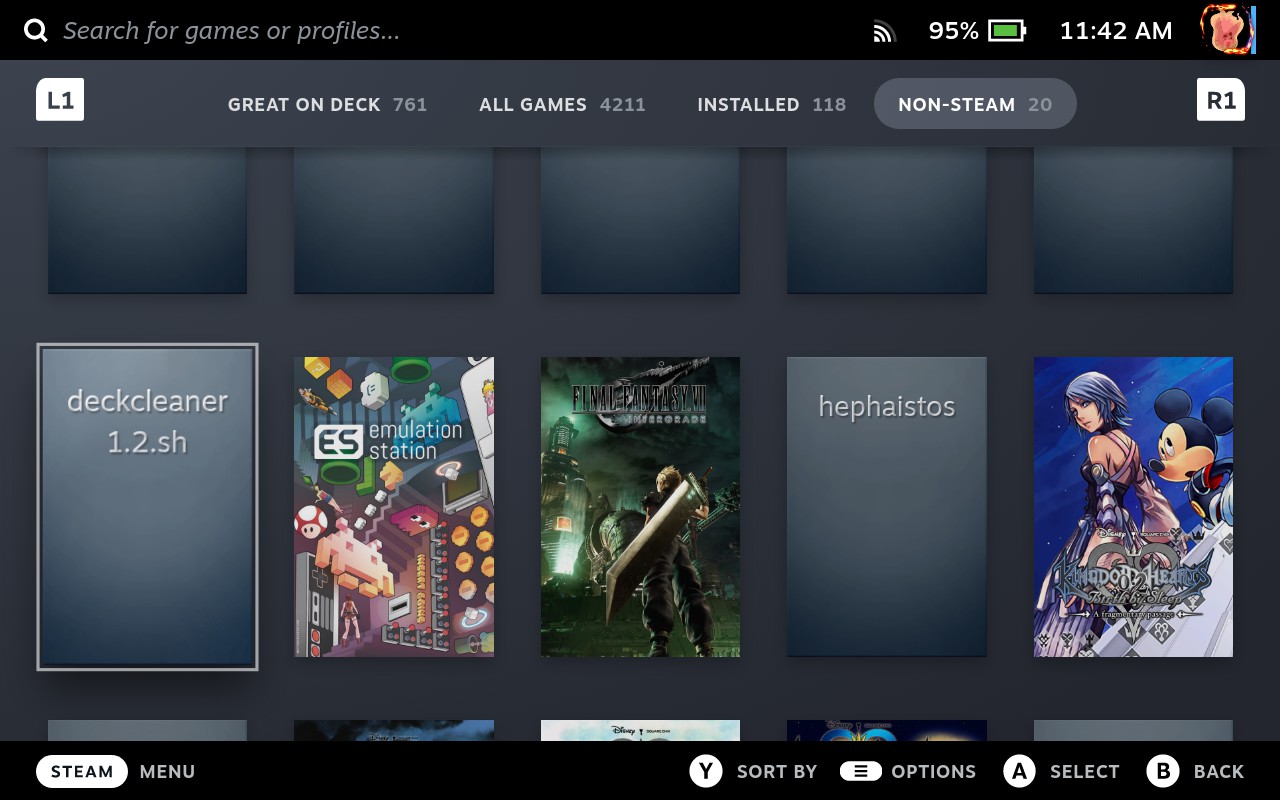Viewport: 1280px width, 800px height.
Task: Click the A button select icon
Action: 1019,771
